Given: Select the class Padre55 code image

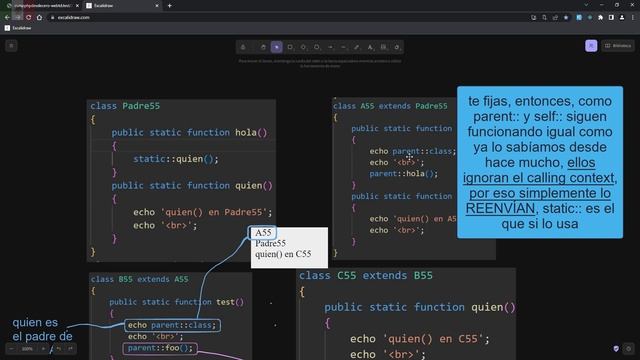Looking at the screenshot, I should pyautogui.click(x=181, y=180).
